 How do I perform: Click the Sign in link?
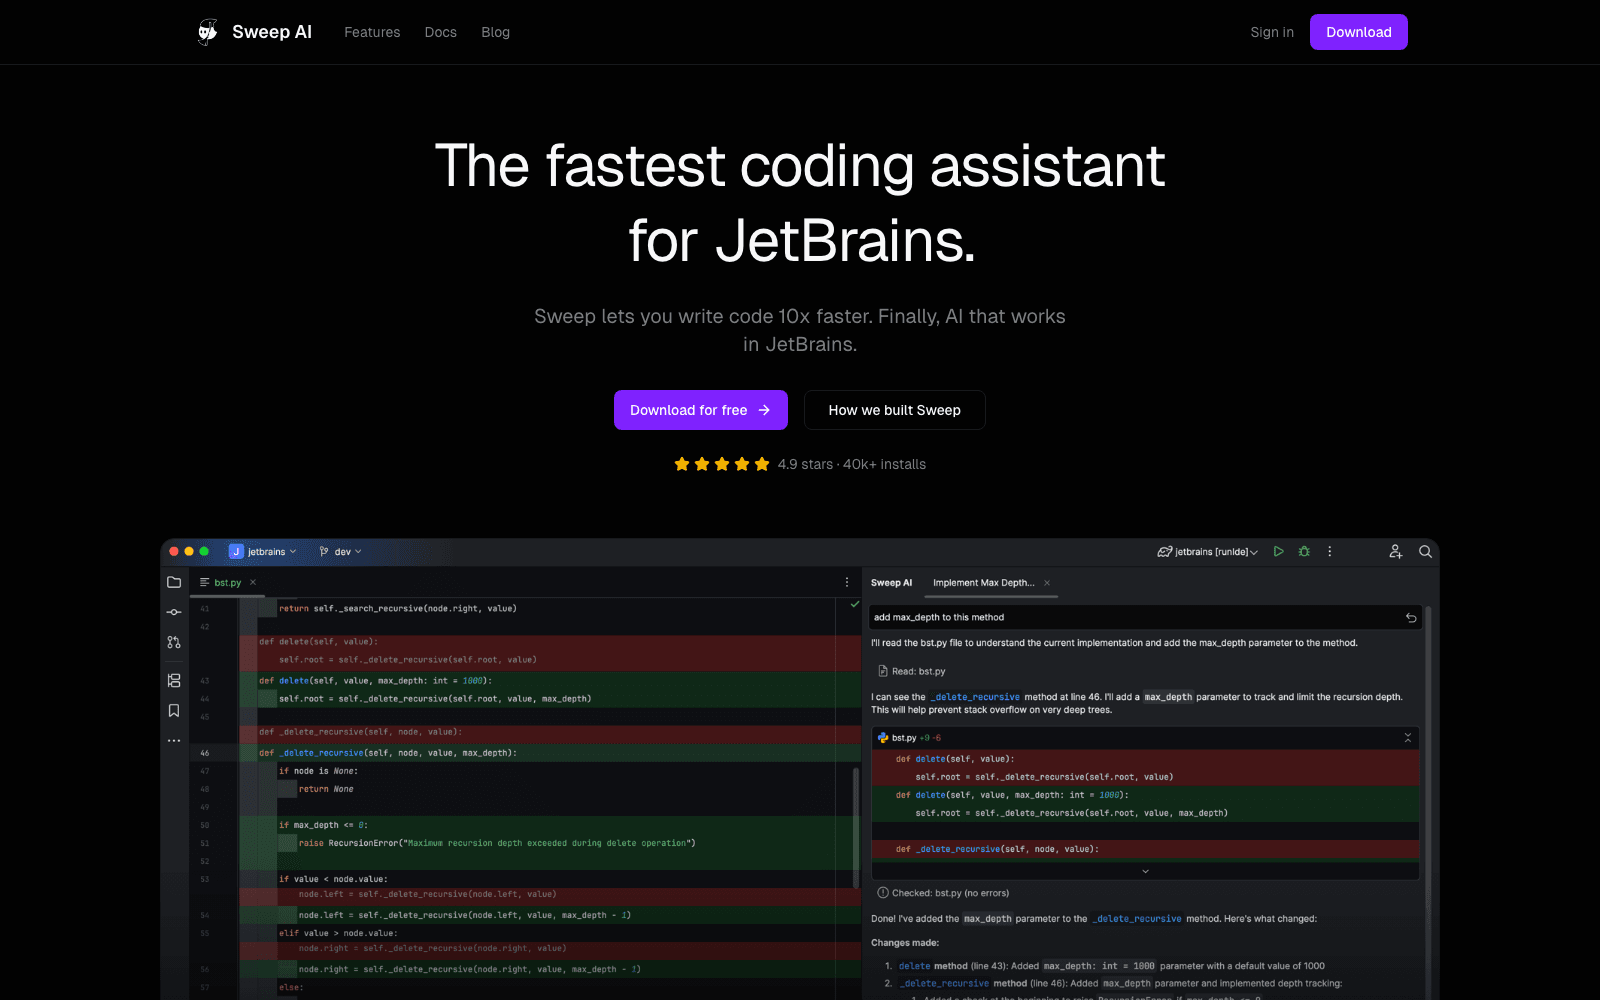click(x=1272, y=32)
